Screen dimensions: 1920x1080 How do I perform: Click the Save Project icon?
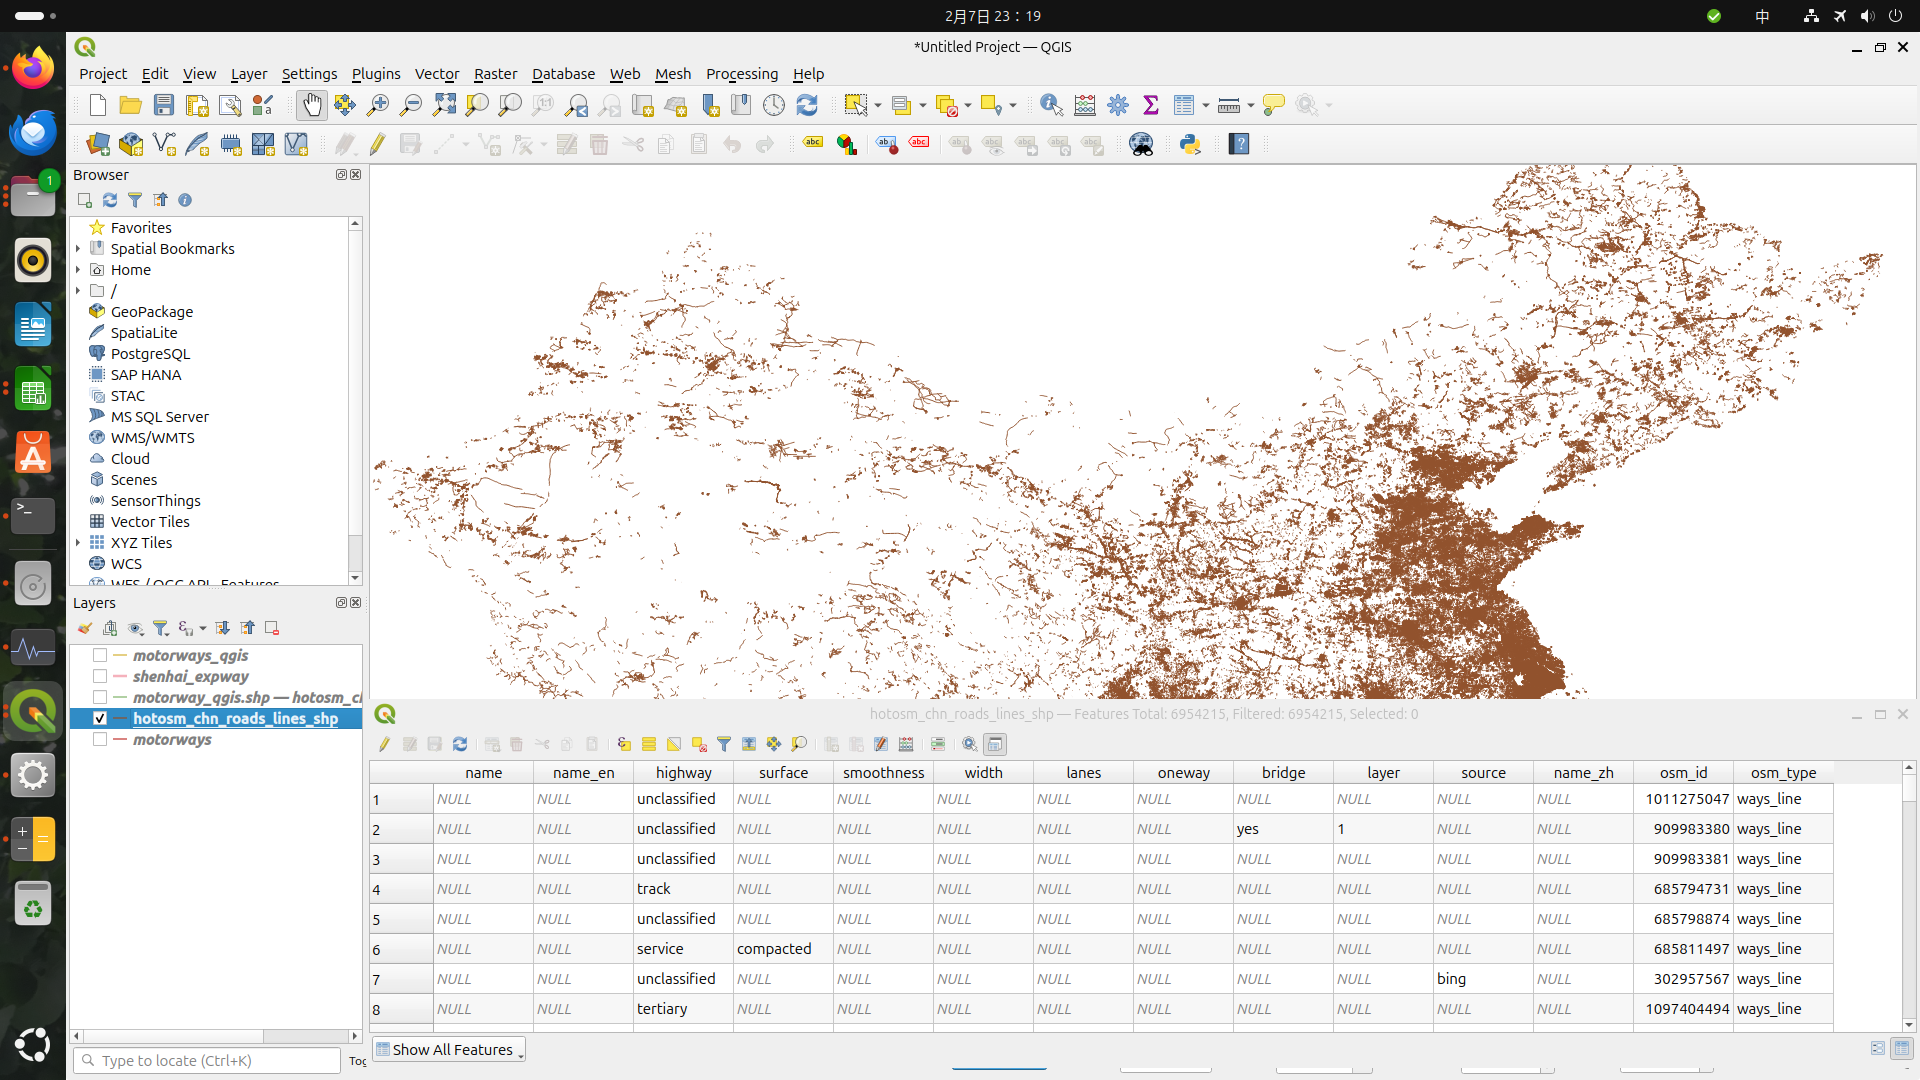164,105
